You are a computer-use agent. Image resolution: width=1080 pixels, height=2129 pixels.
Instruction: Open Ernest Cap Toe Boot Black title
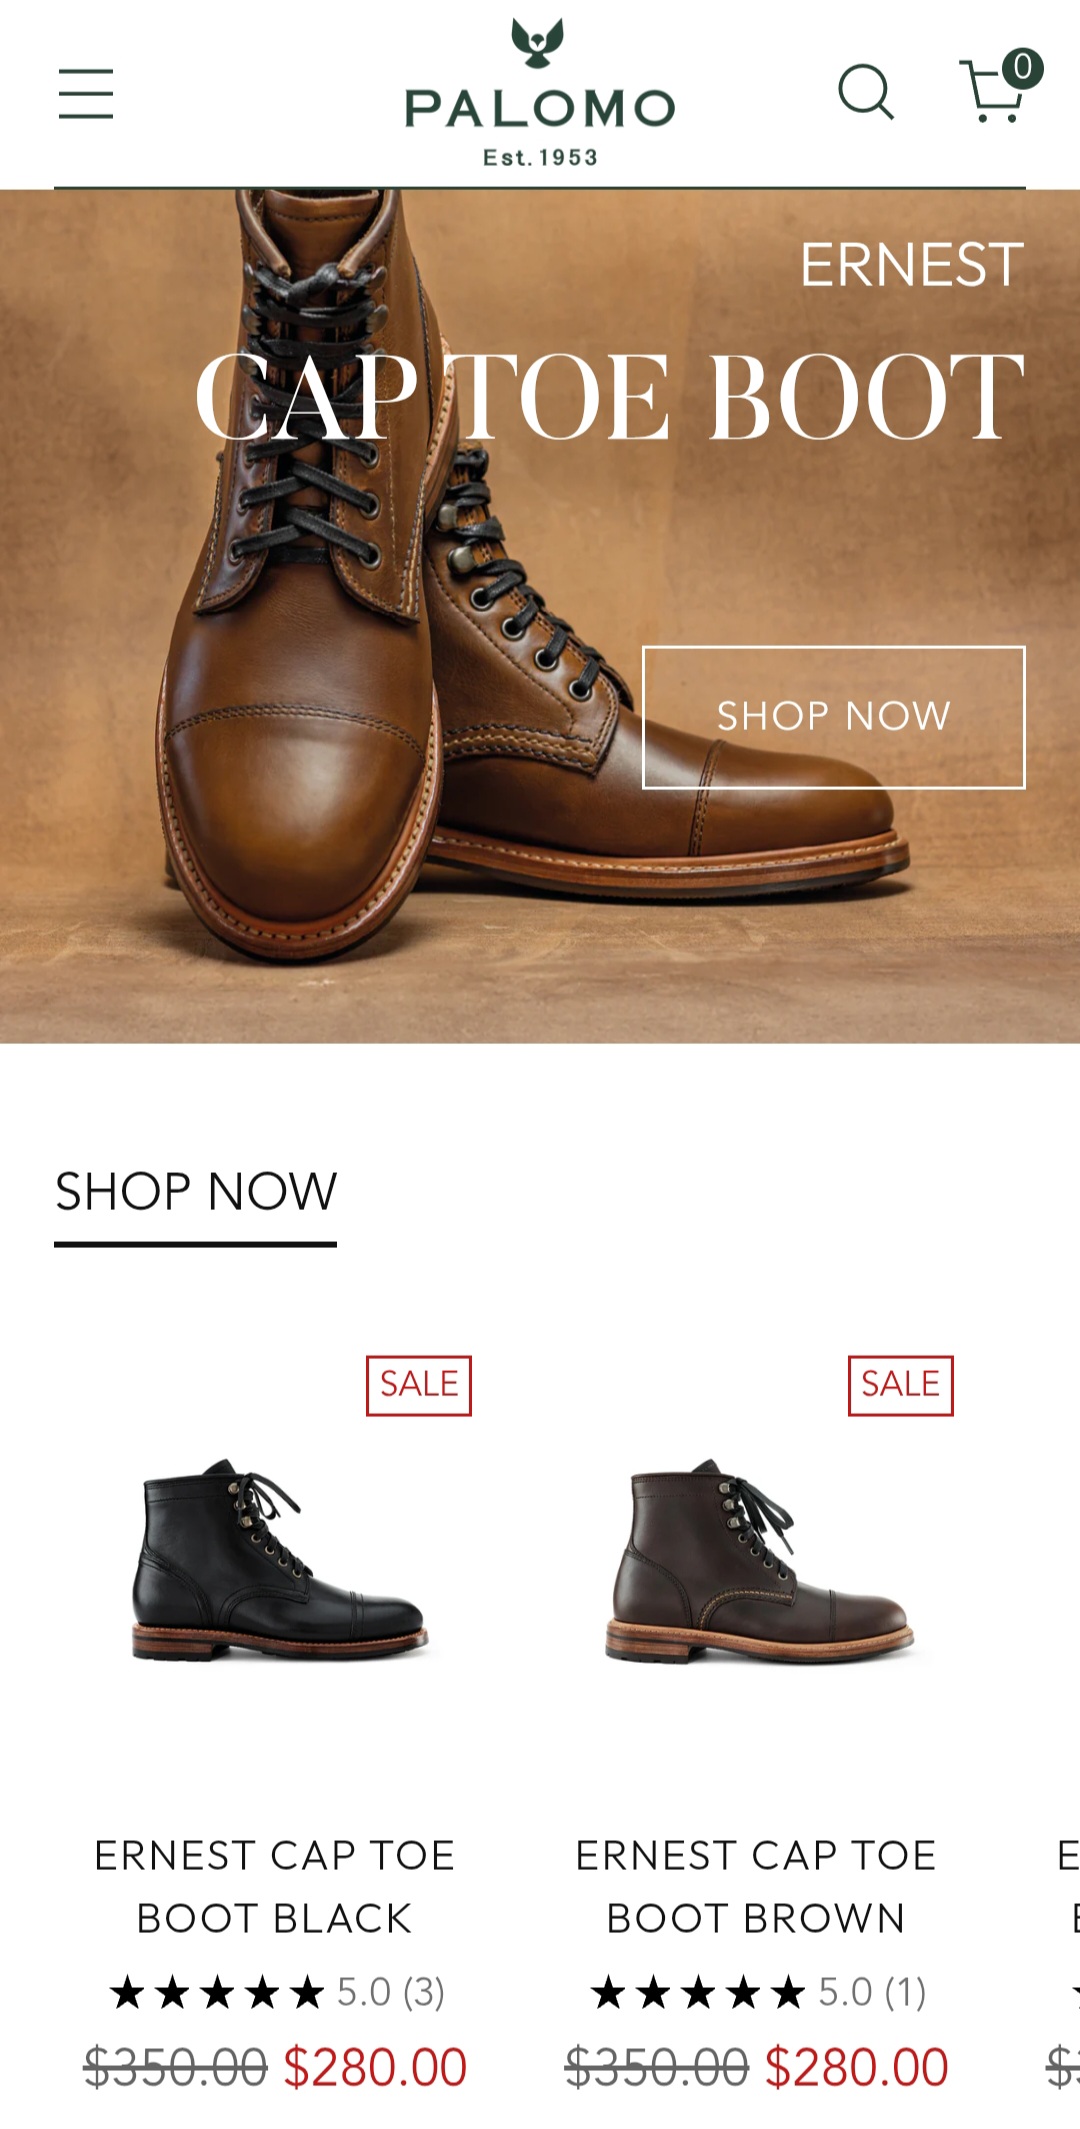275,1887
